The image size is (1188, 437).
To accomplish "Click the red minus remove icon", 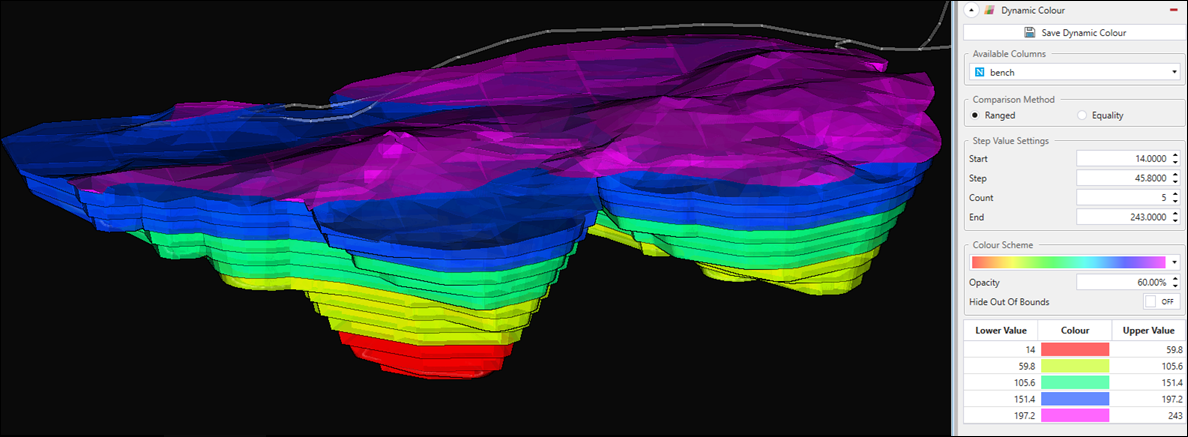I will (x=1174, y=10).
